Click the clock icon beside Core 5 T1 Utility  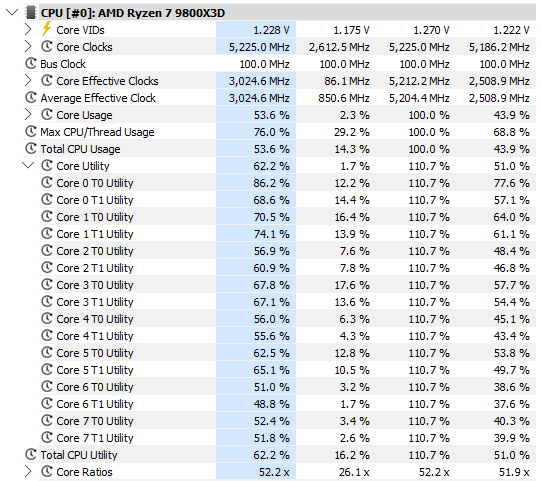click(47, 369)
